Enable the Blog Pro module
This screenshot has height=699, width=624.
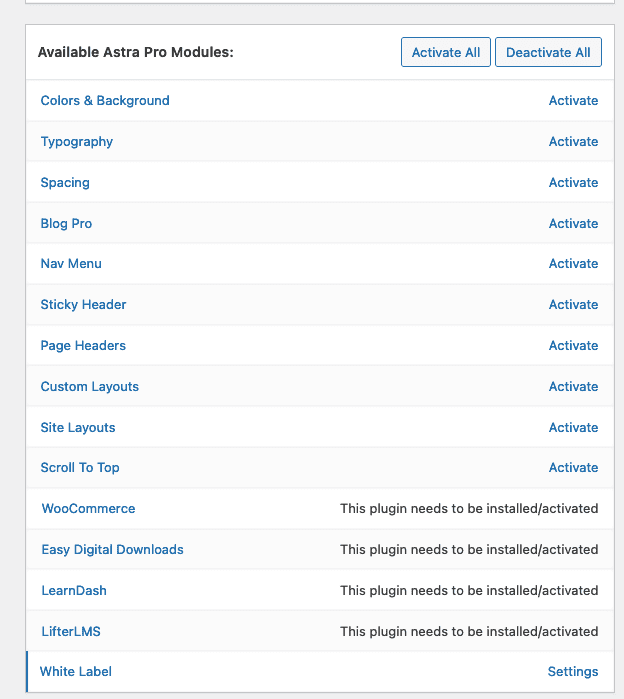click(x=573, y=224)
